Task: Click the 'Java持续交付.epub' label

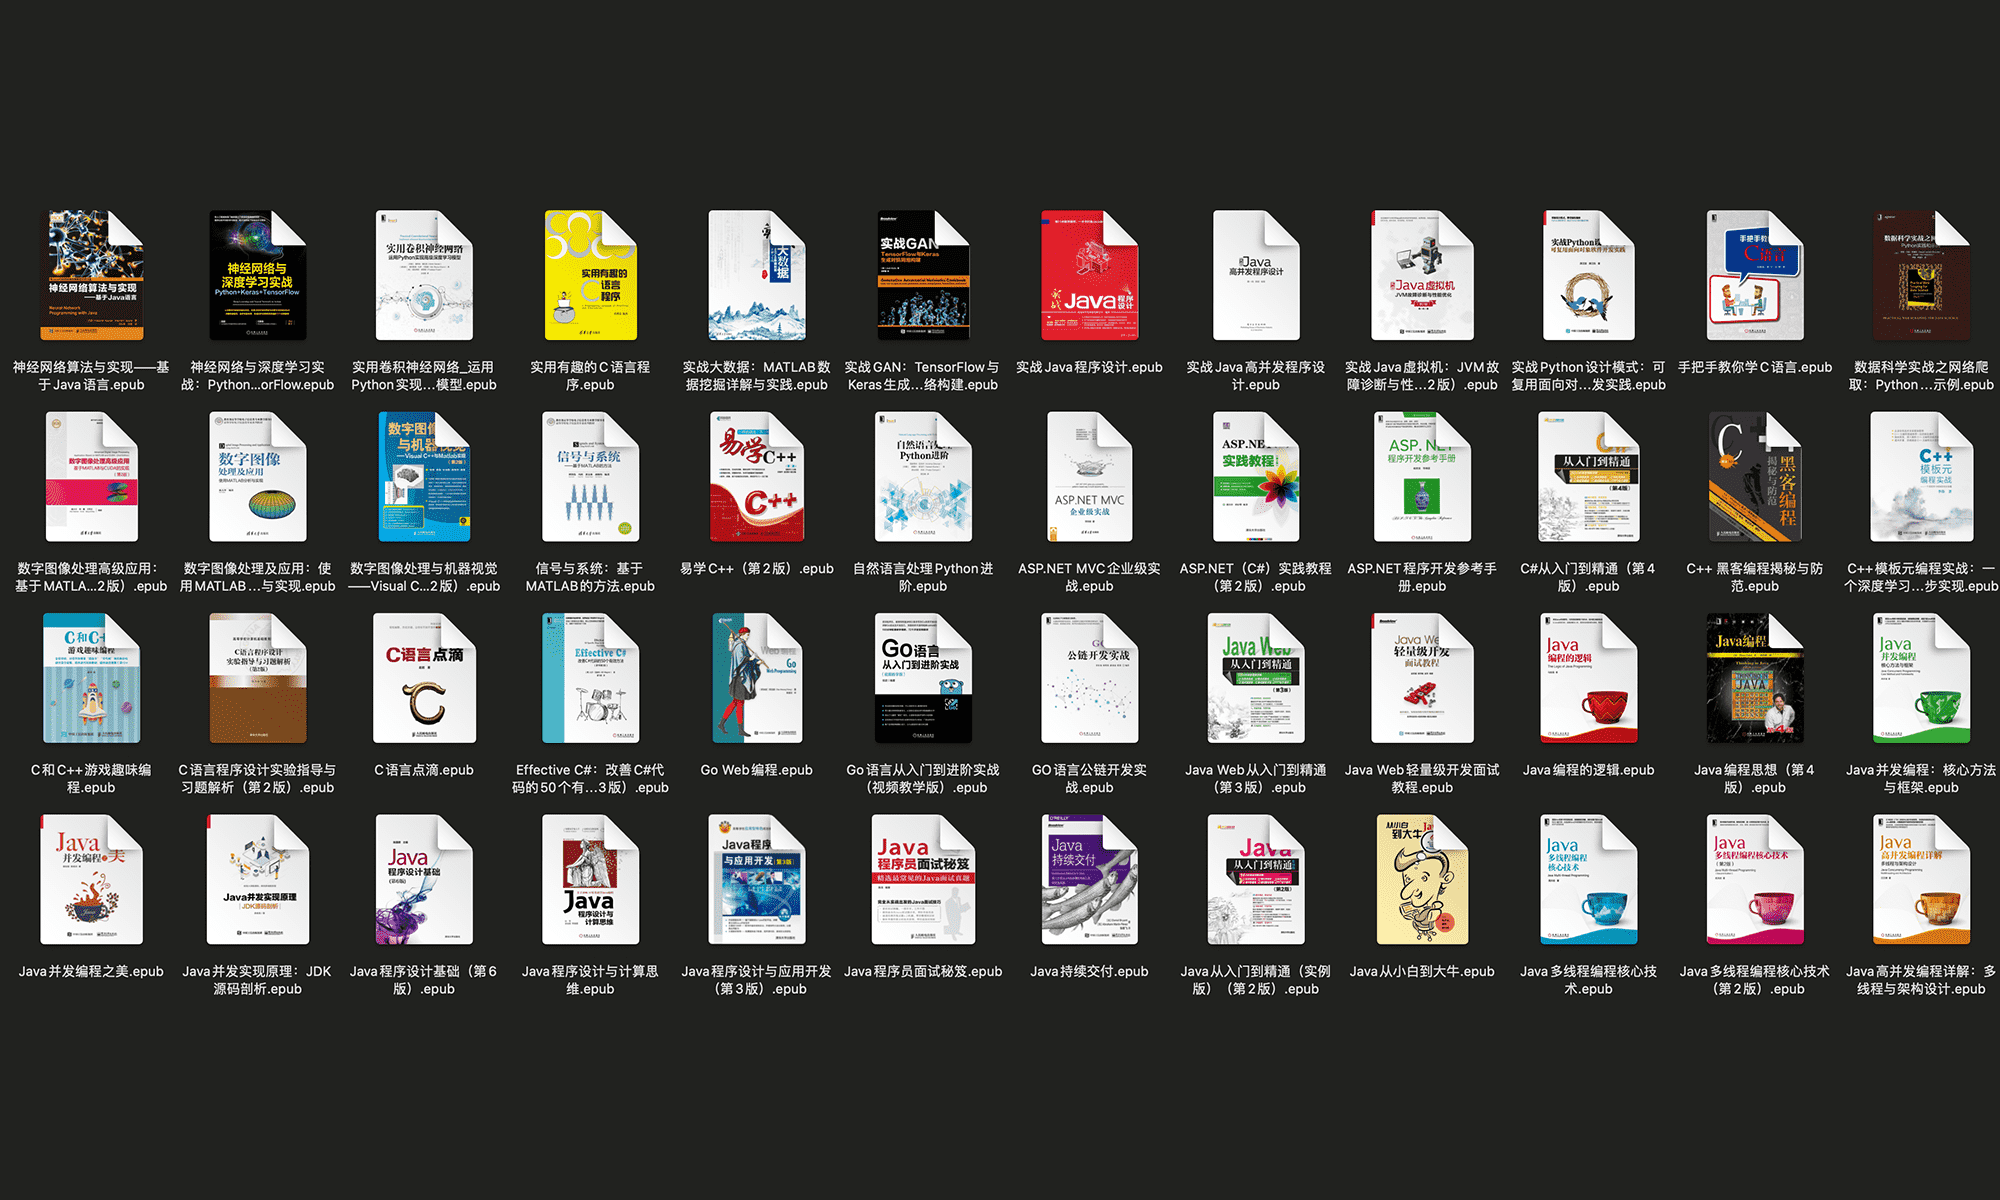Action: [1089, 971]
